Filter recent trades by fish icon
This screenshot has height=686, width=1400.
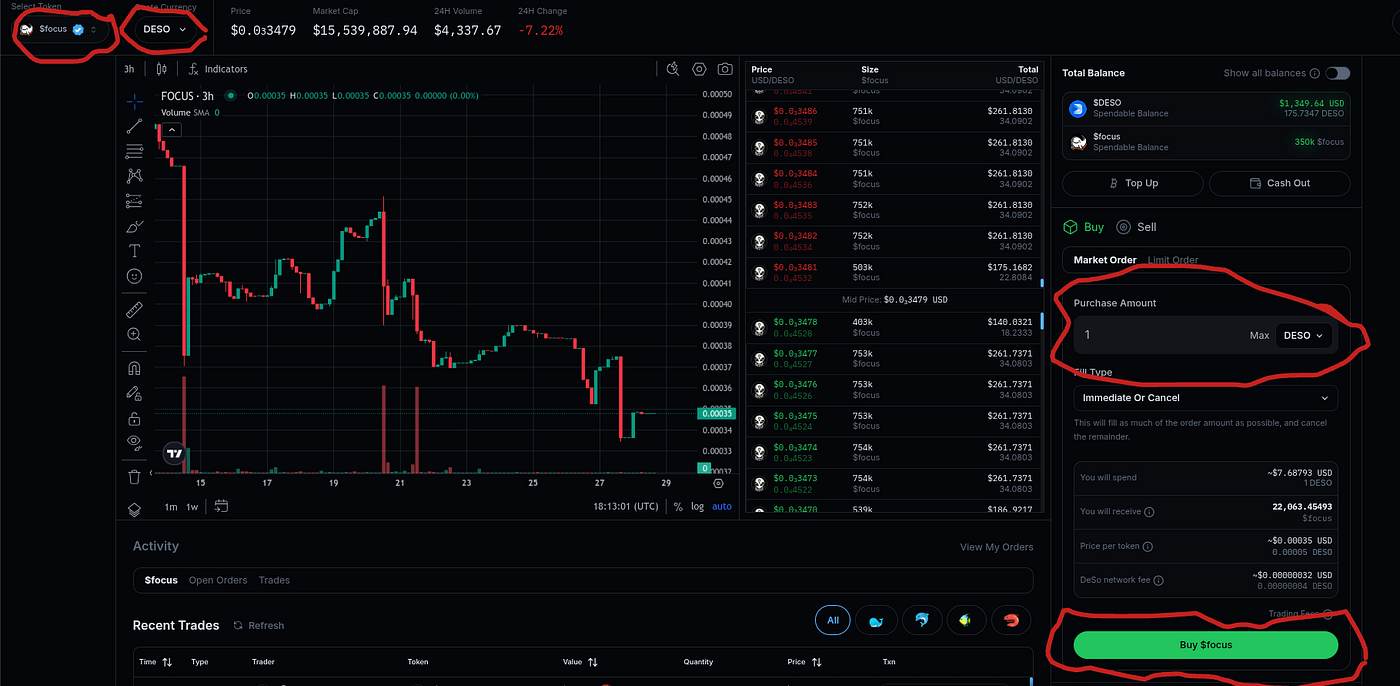coord(966,620)
